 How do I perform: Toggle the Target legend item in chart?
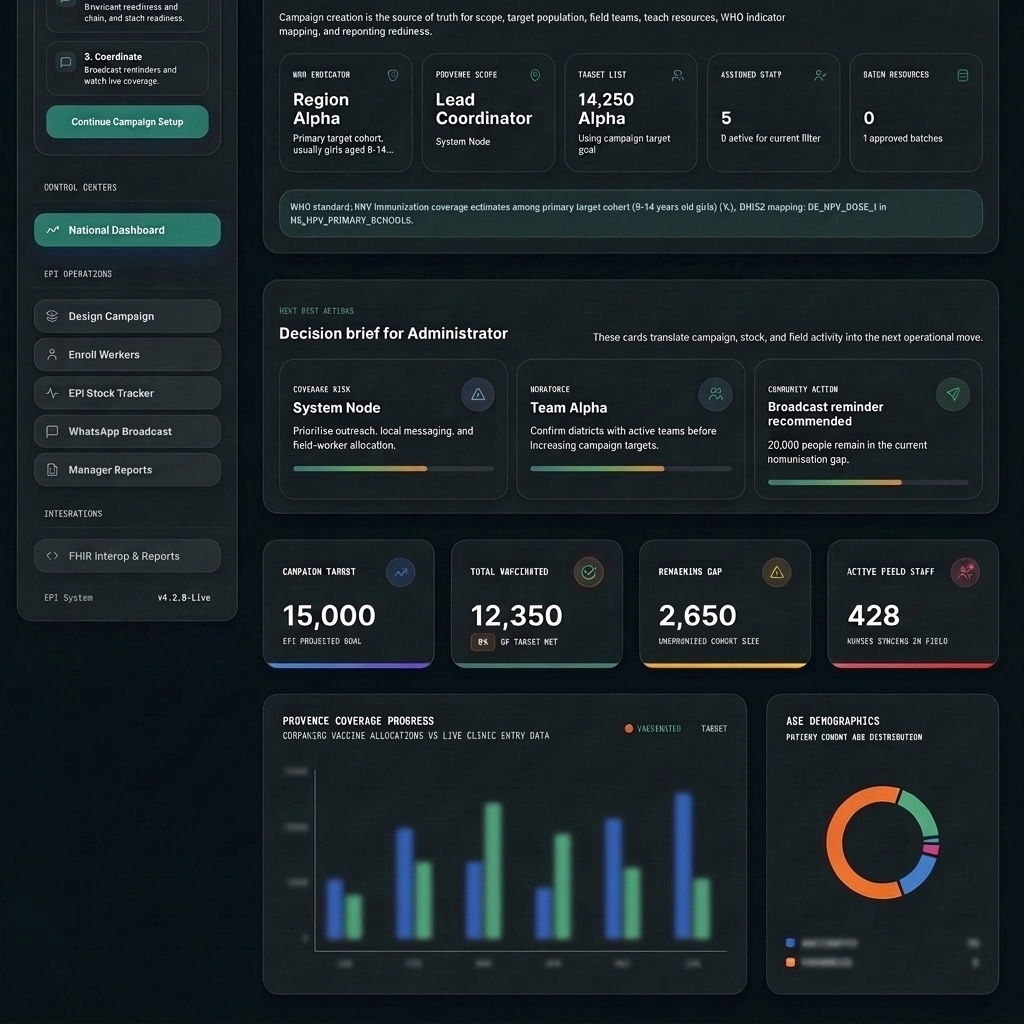point(714,729)
